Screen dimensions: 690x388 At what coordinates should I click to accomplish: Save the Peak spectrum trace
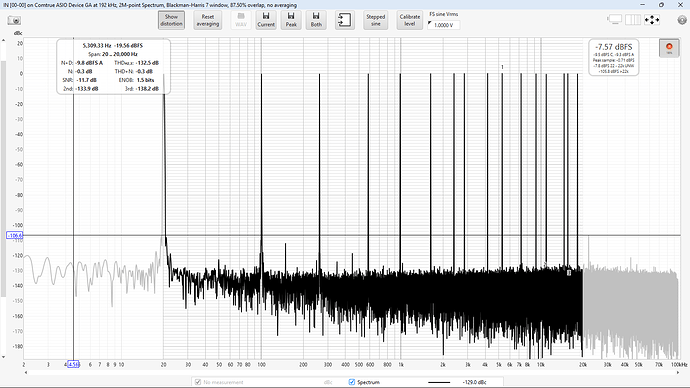[x=291, y=20]
